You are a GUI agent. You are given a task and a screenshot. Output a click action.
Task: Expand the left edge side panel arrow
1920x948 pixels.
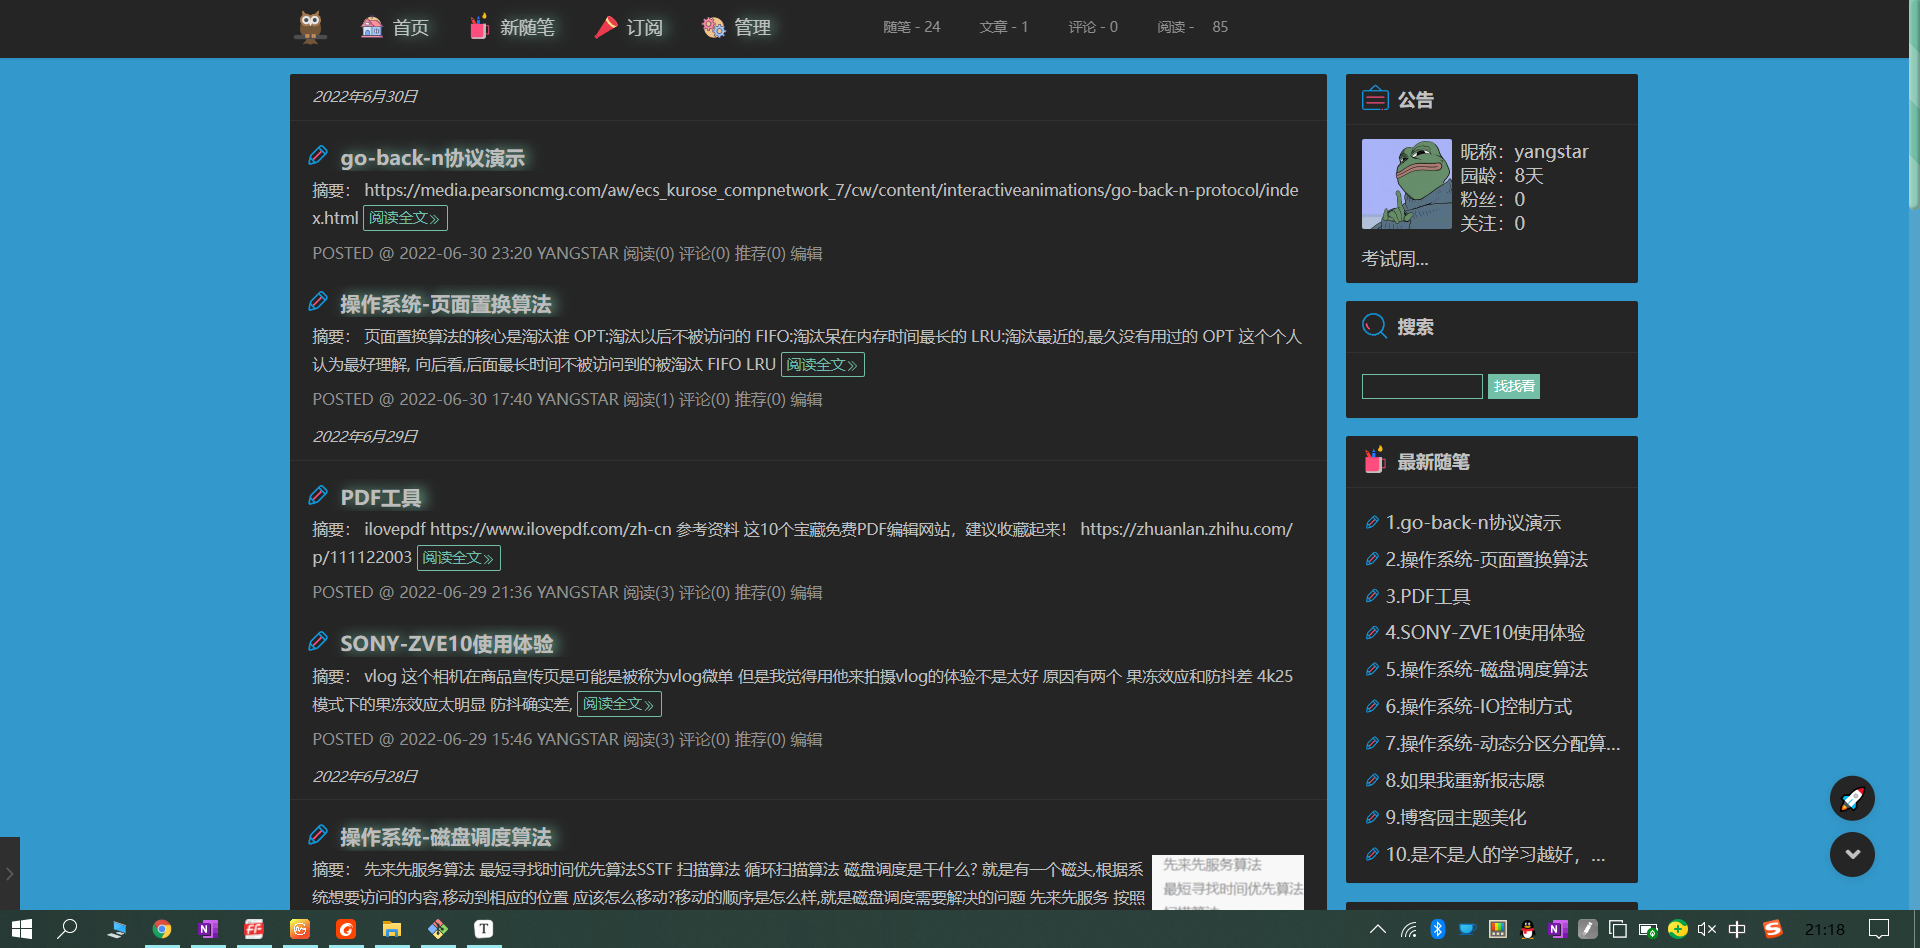coord(9,873)
